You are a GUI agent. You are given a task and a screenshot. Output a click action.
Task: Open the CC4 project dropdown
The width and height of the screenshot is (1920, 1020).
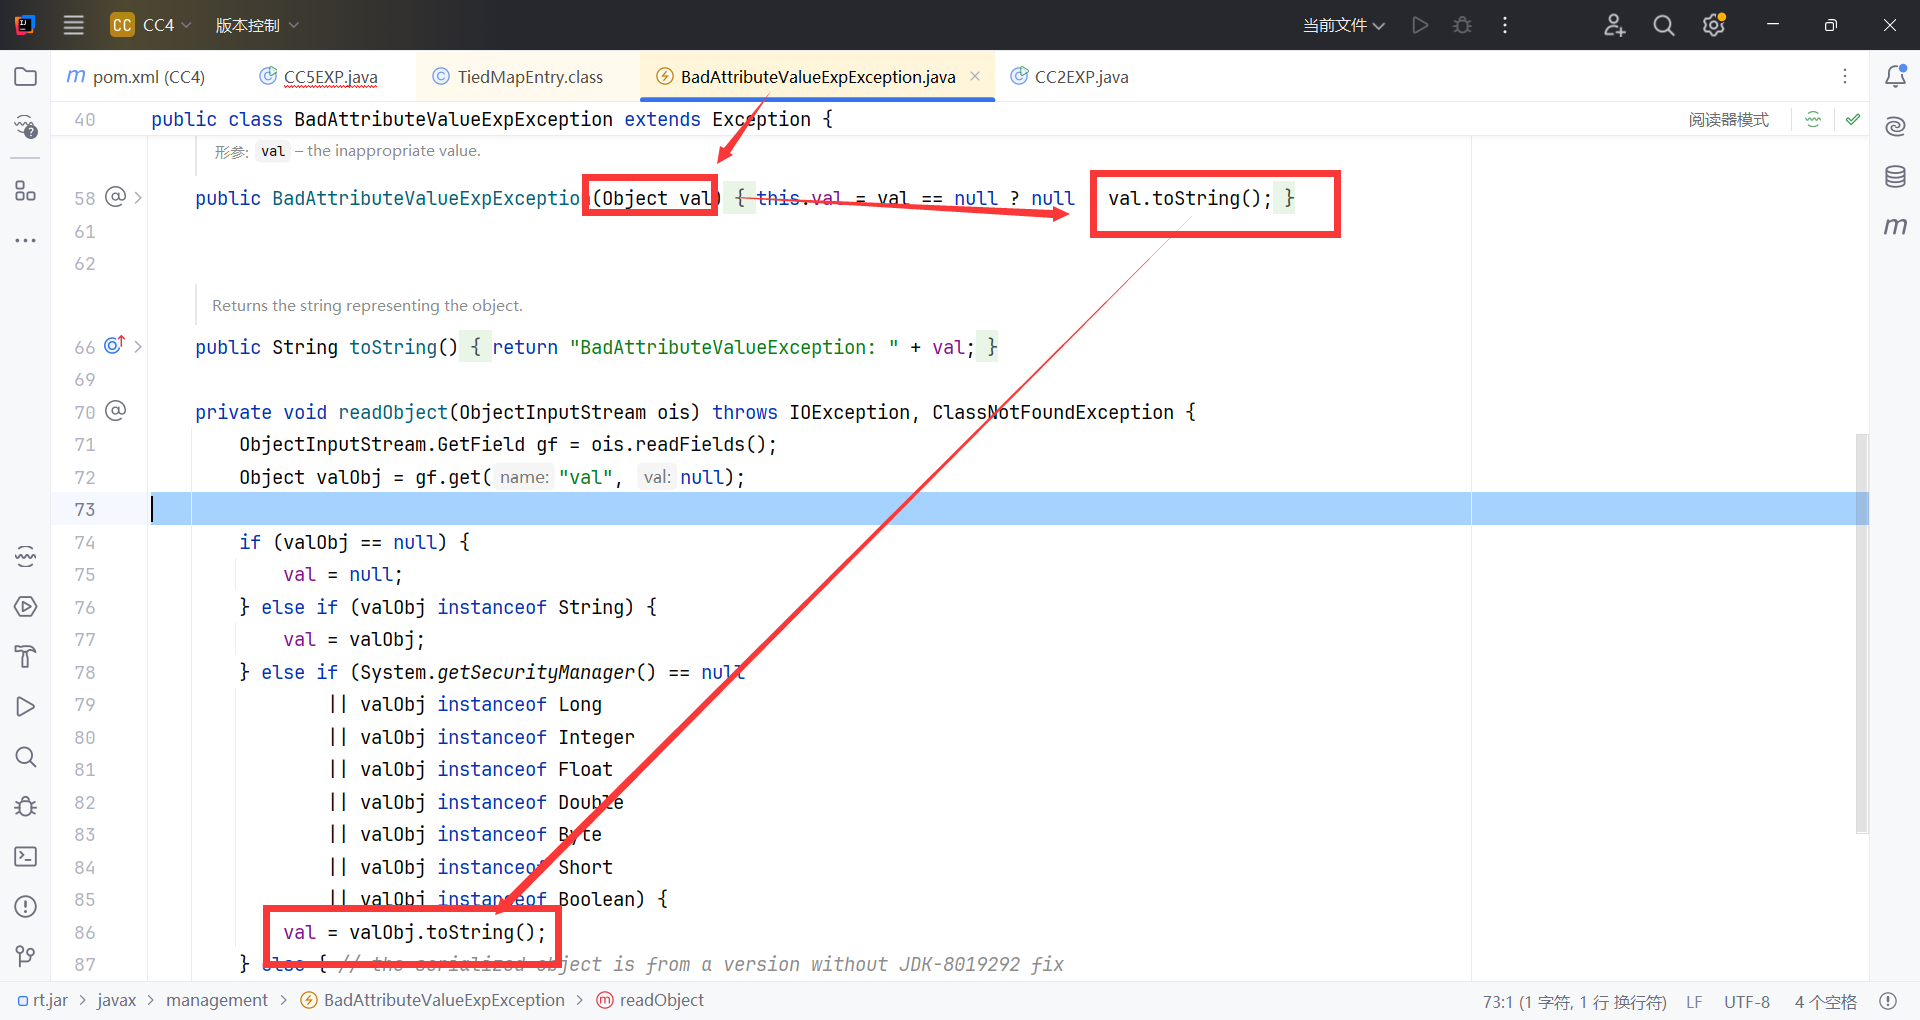[151, 25]
